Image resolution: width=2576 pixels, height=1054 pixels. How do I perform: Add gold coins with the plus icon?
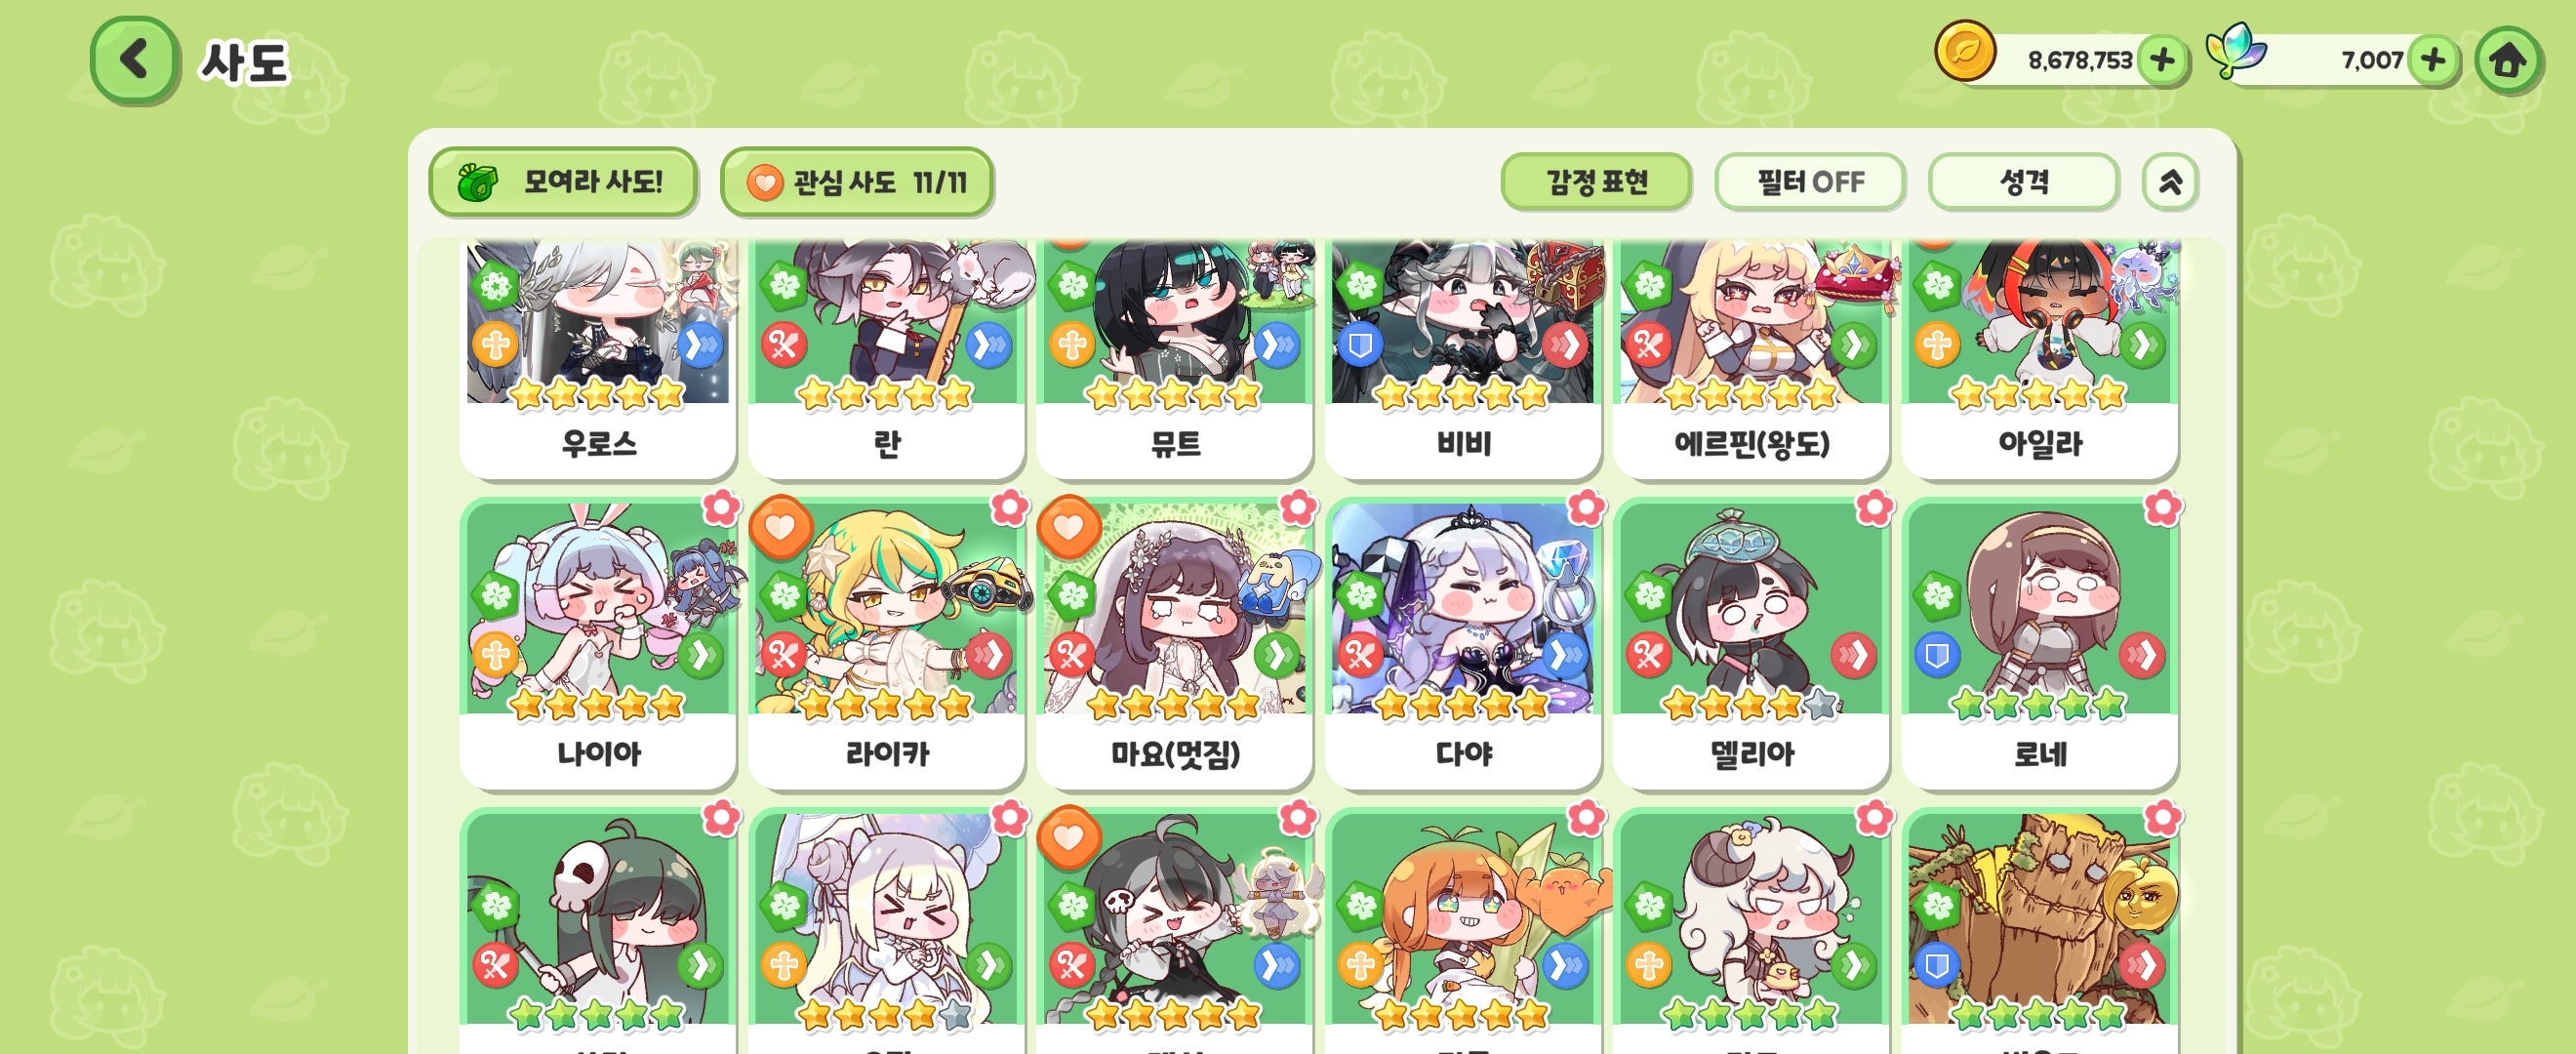tap(2162, 60)
